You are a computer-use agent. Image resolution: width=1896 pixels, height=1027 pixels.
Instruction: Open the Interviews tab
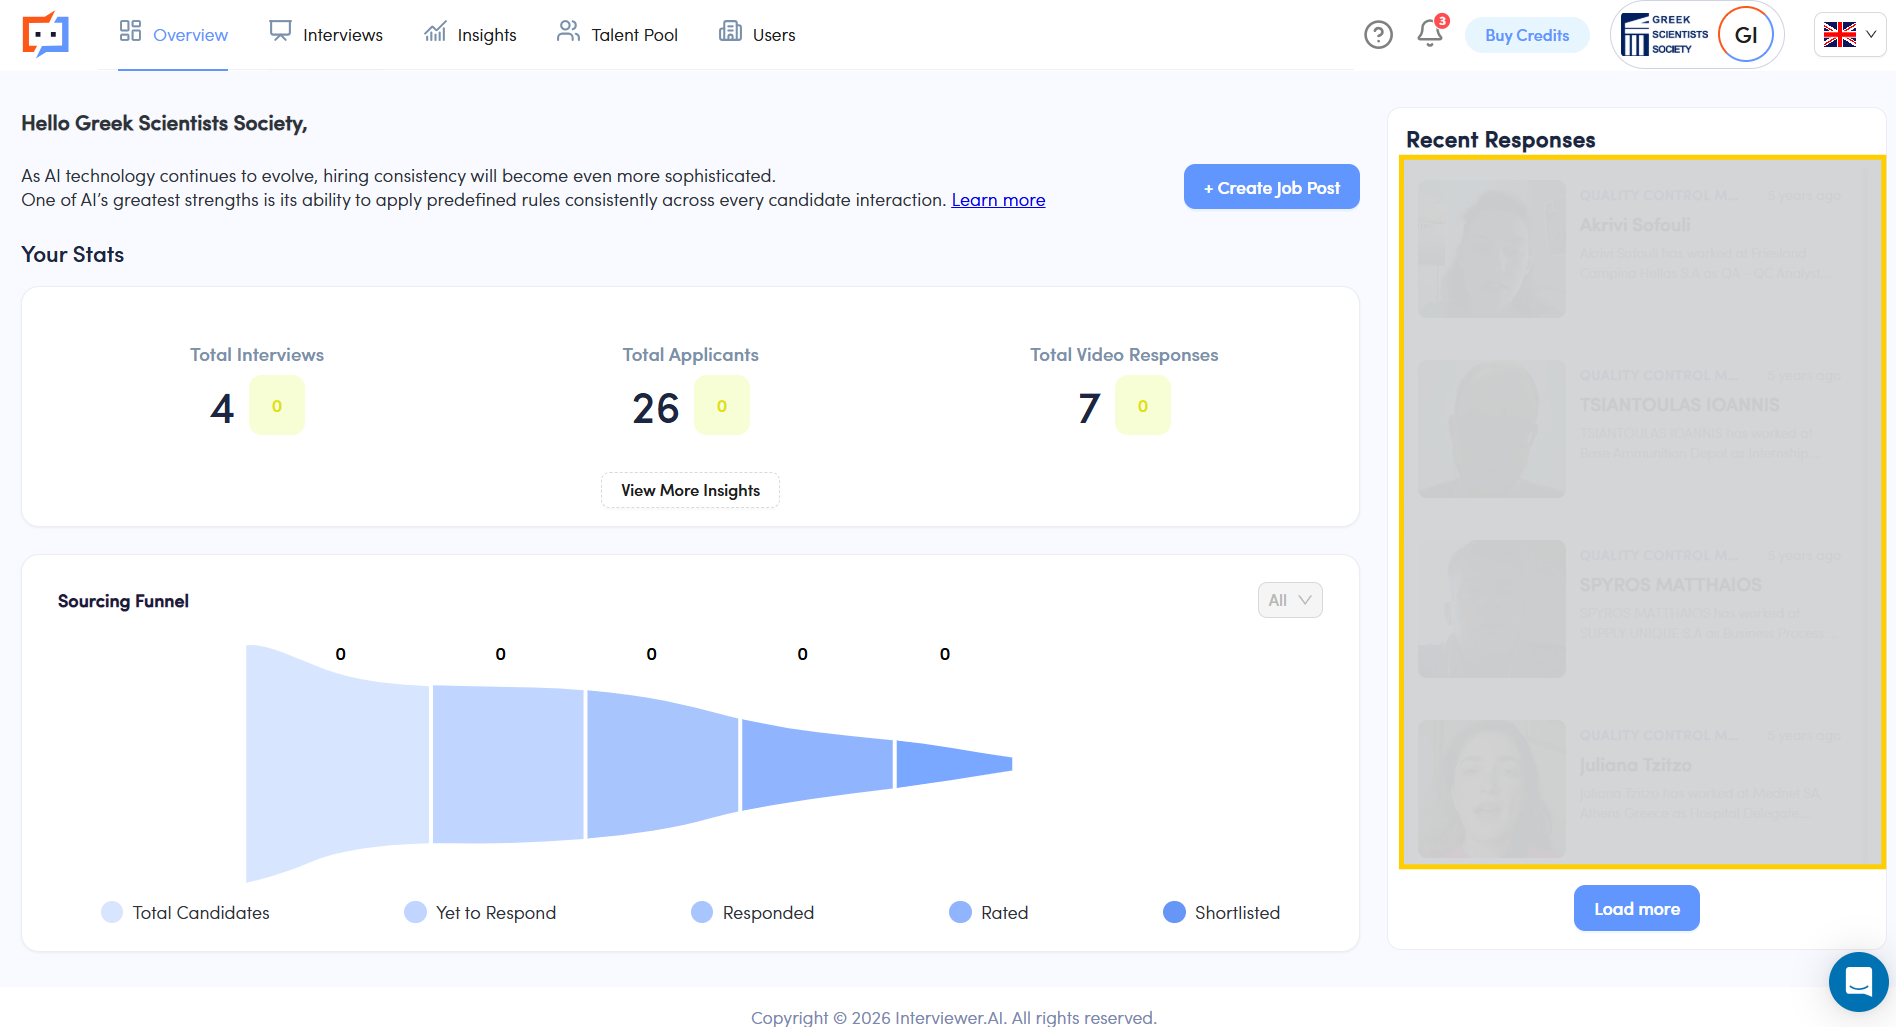click(326, 35)
